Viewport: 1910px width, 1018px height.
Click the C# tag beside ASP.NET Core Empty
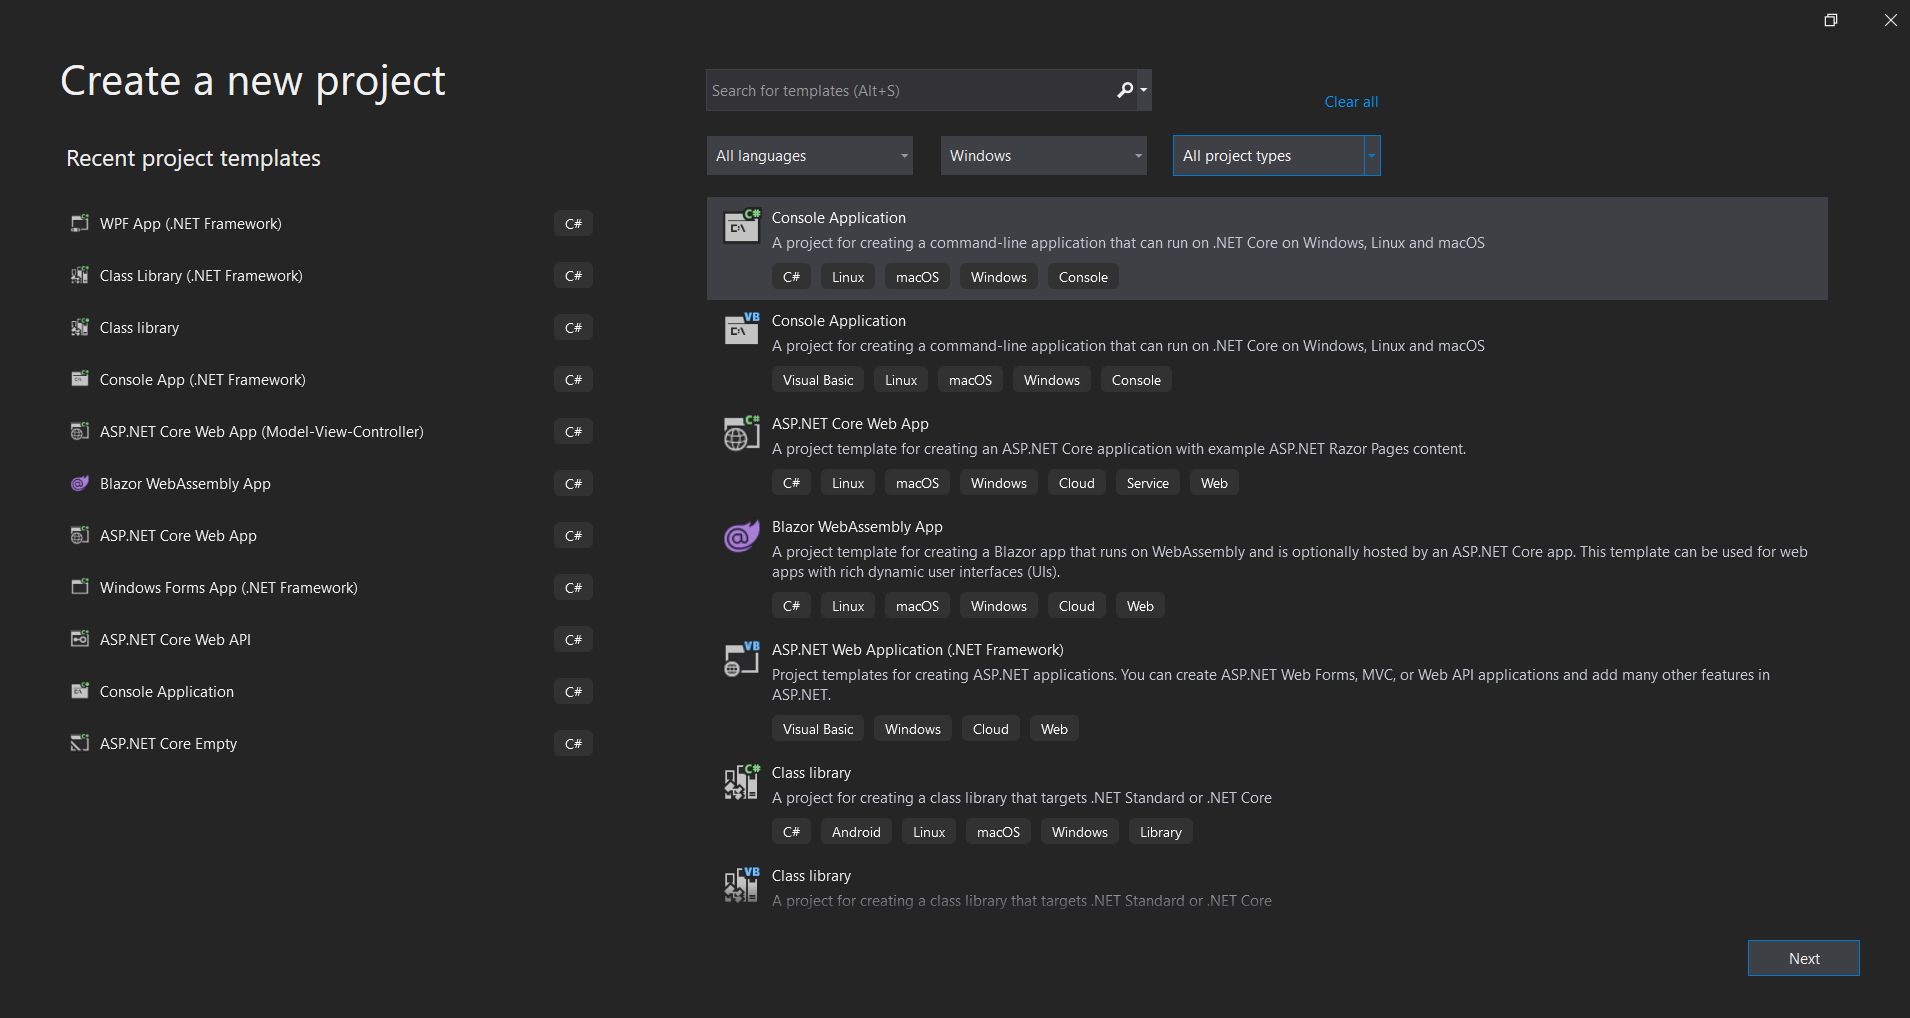pos(573,743)
